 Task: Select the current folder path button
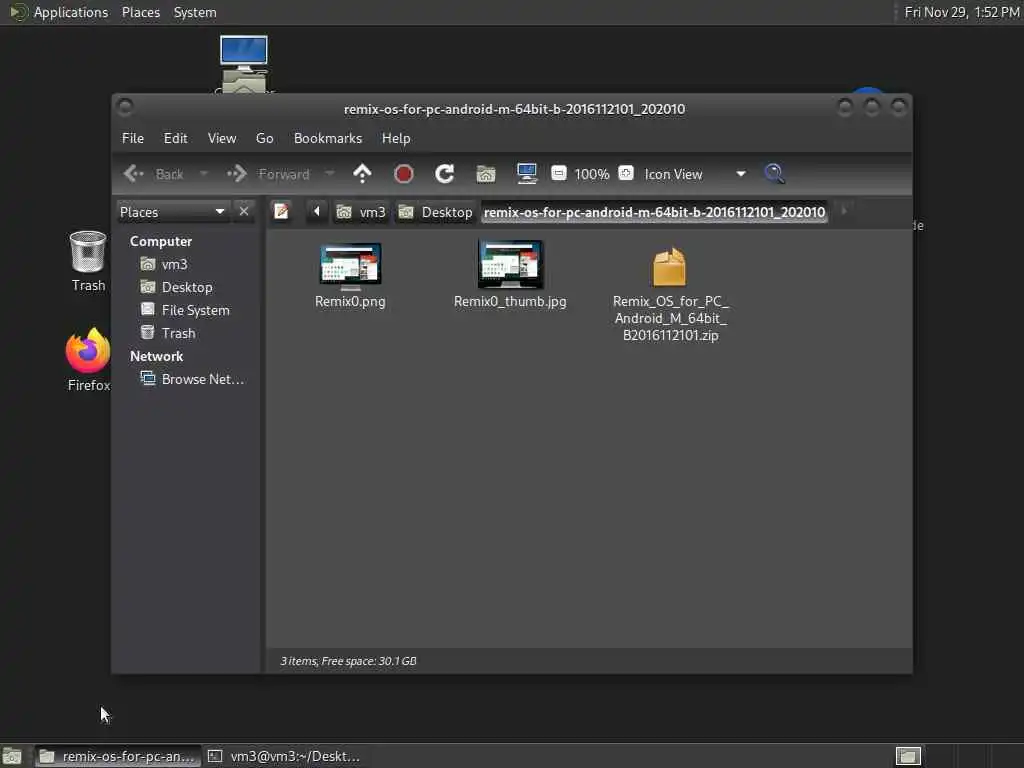point(654,212)
